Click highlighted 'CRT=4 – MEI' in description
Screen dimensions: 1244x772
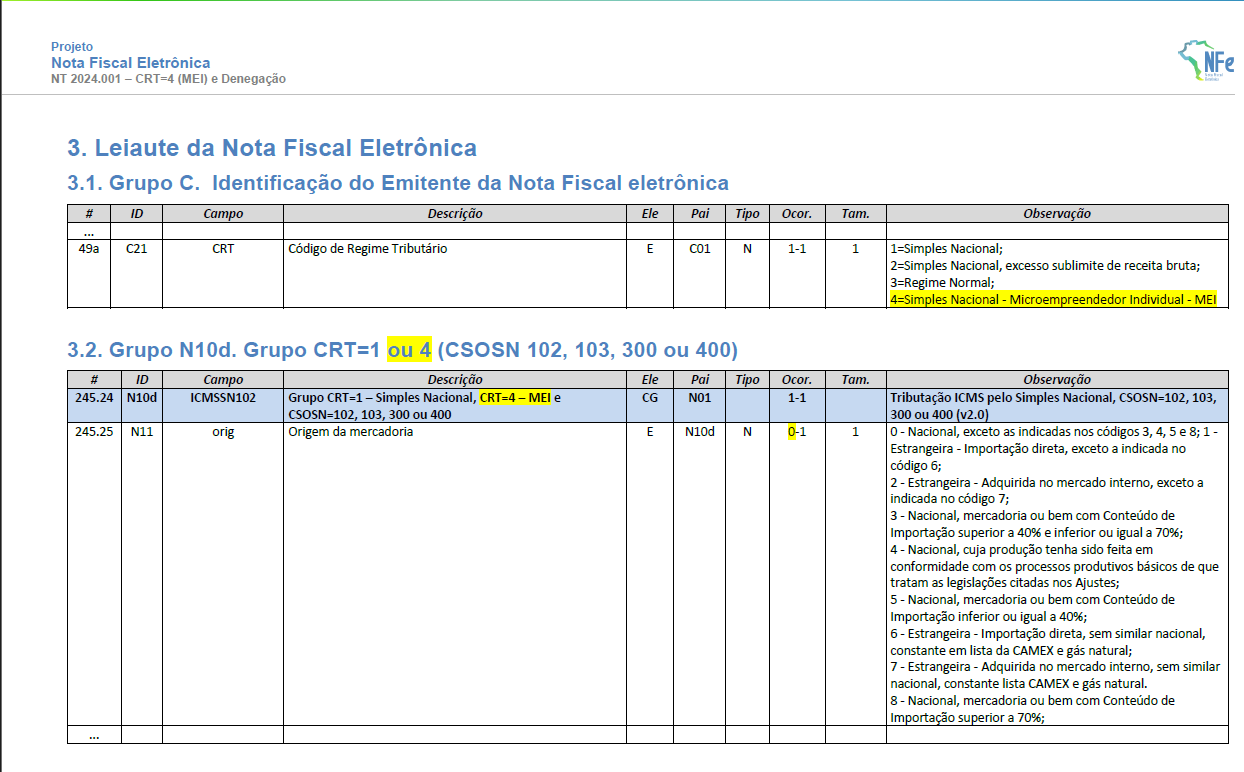click(x=516, y=398)
